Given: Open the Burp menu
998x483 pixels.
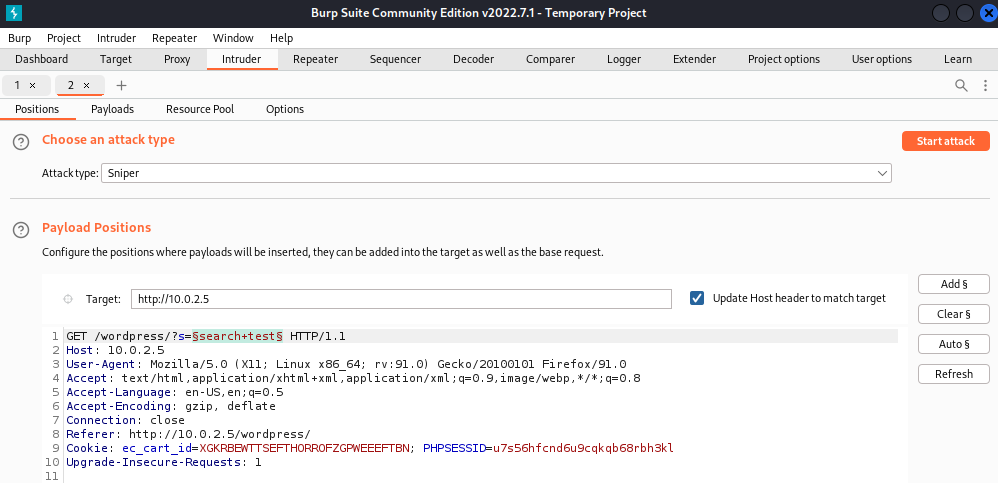Looking at the screenshot, I should pyautogui.click(x=20, y=38).
